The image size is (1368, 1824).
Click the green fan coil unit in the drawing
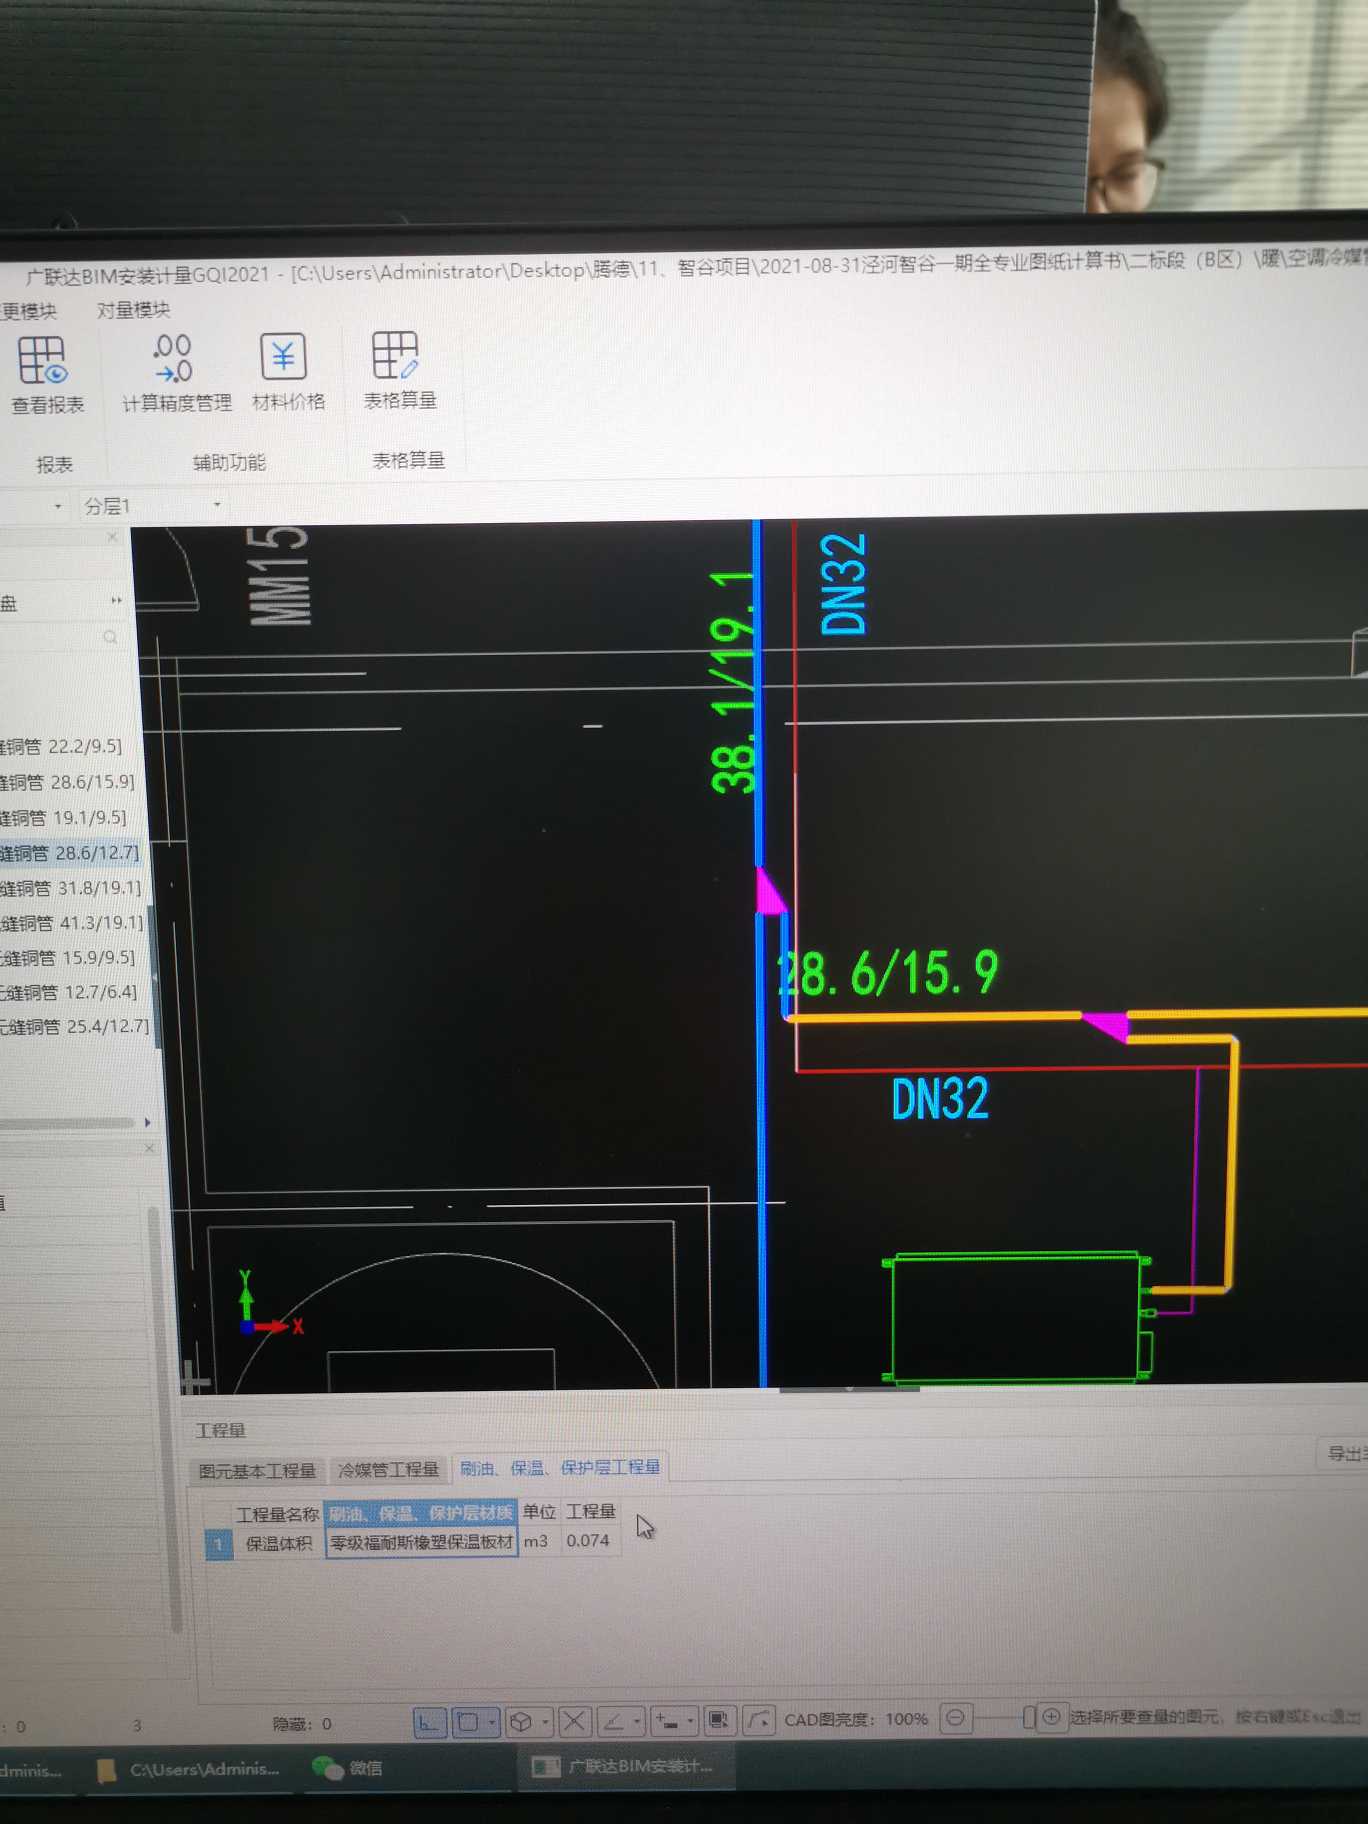tap(1016, 1318)
